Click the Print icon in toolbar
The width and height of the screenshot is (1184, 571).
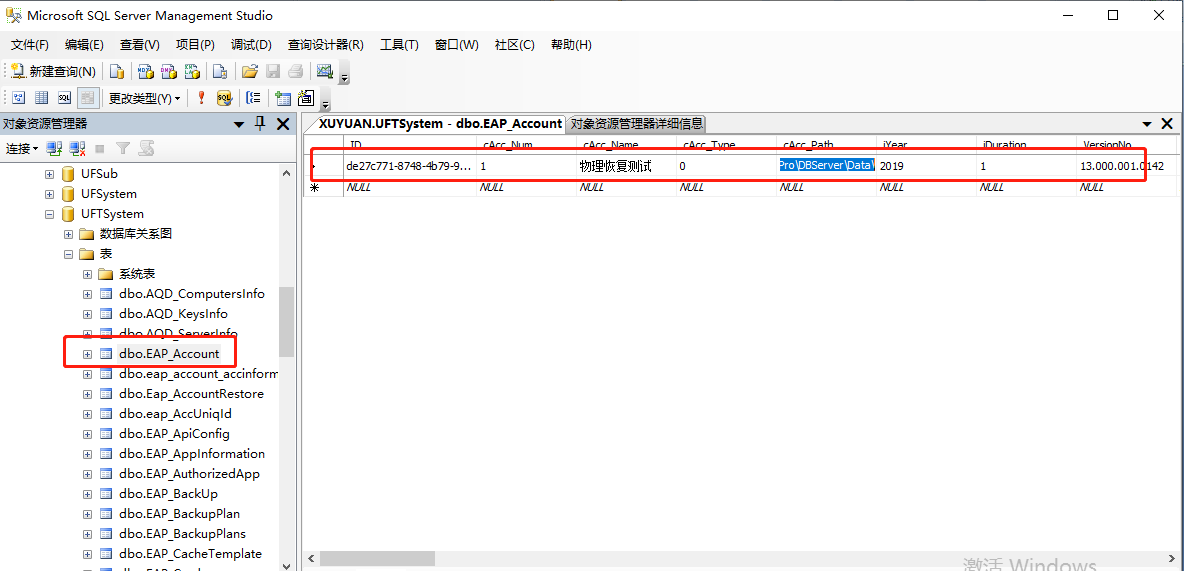tap(296, 72)
